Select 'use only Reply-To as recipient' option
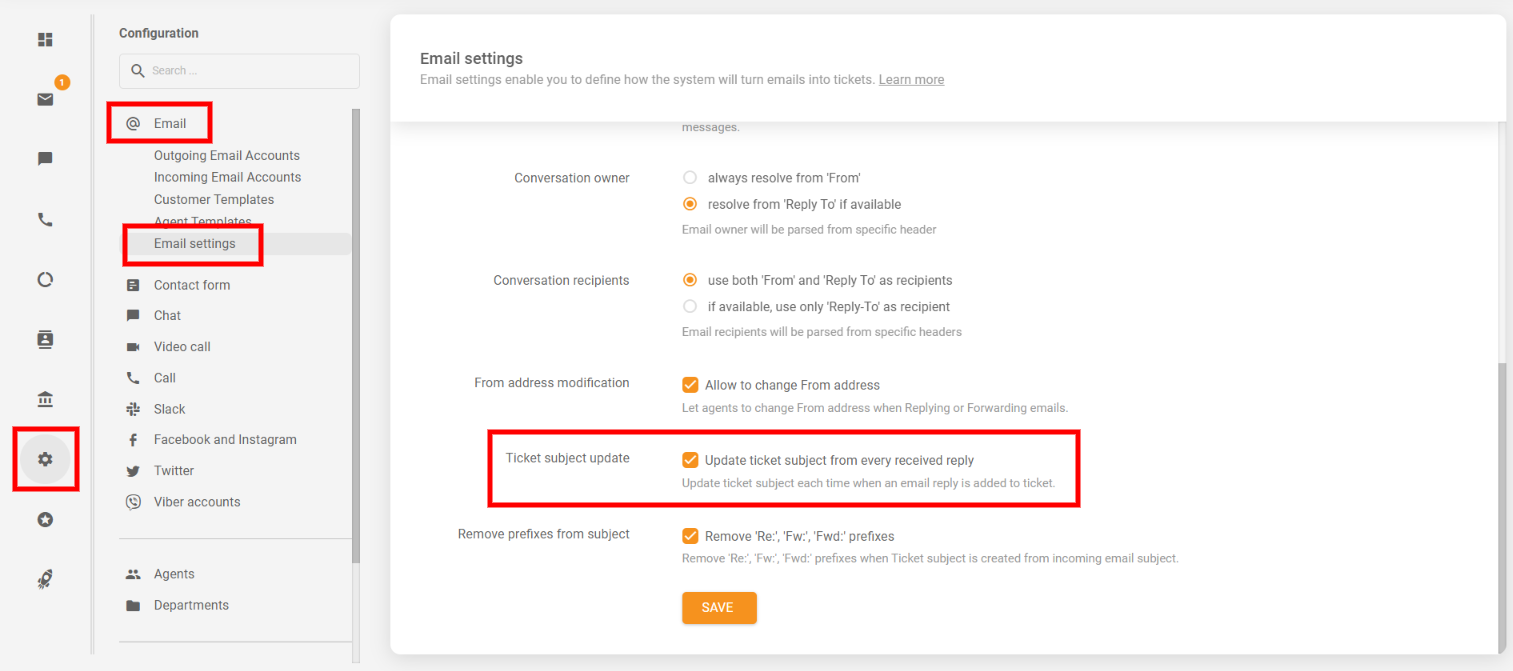This screenshot has width=1513, height=671. [690, 307]
